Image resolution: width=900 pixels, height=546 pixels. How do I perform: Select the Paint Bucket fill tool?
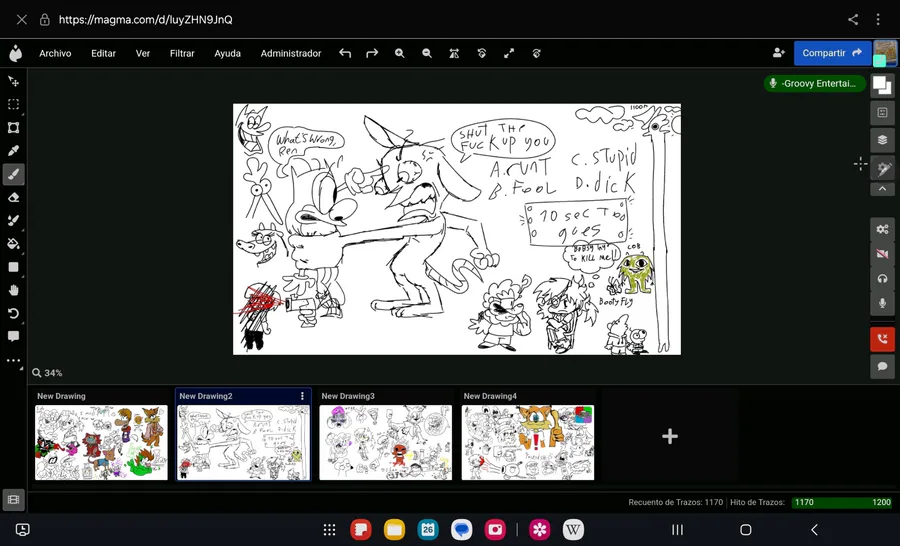(13, 244)
